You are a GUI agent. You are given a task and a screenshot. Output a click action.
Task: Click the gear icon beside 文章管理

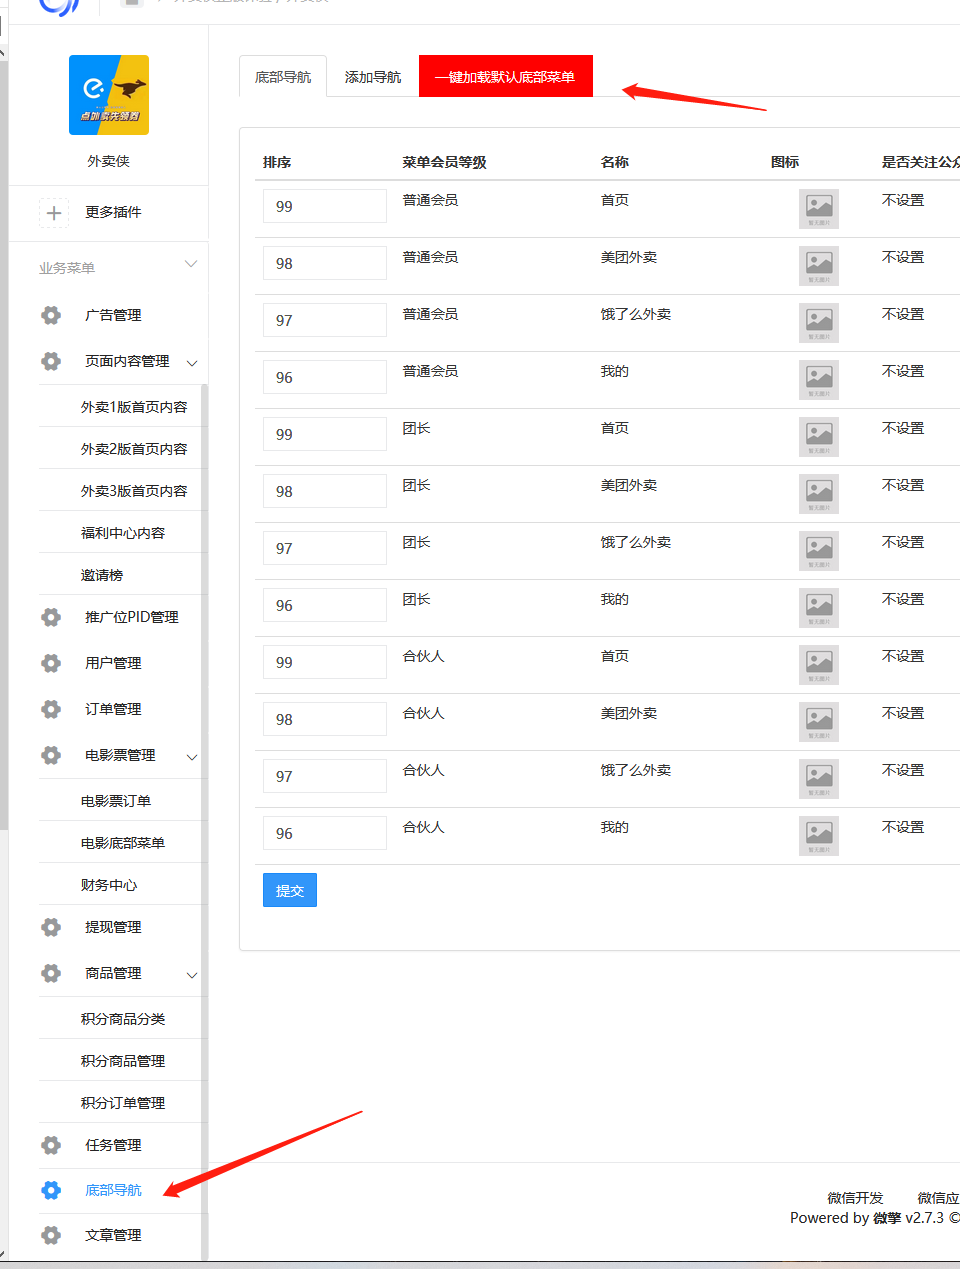51,1234
